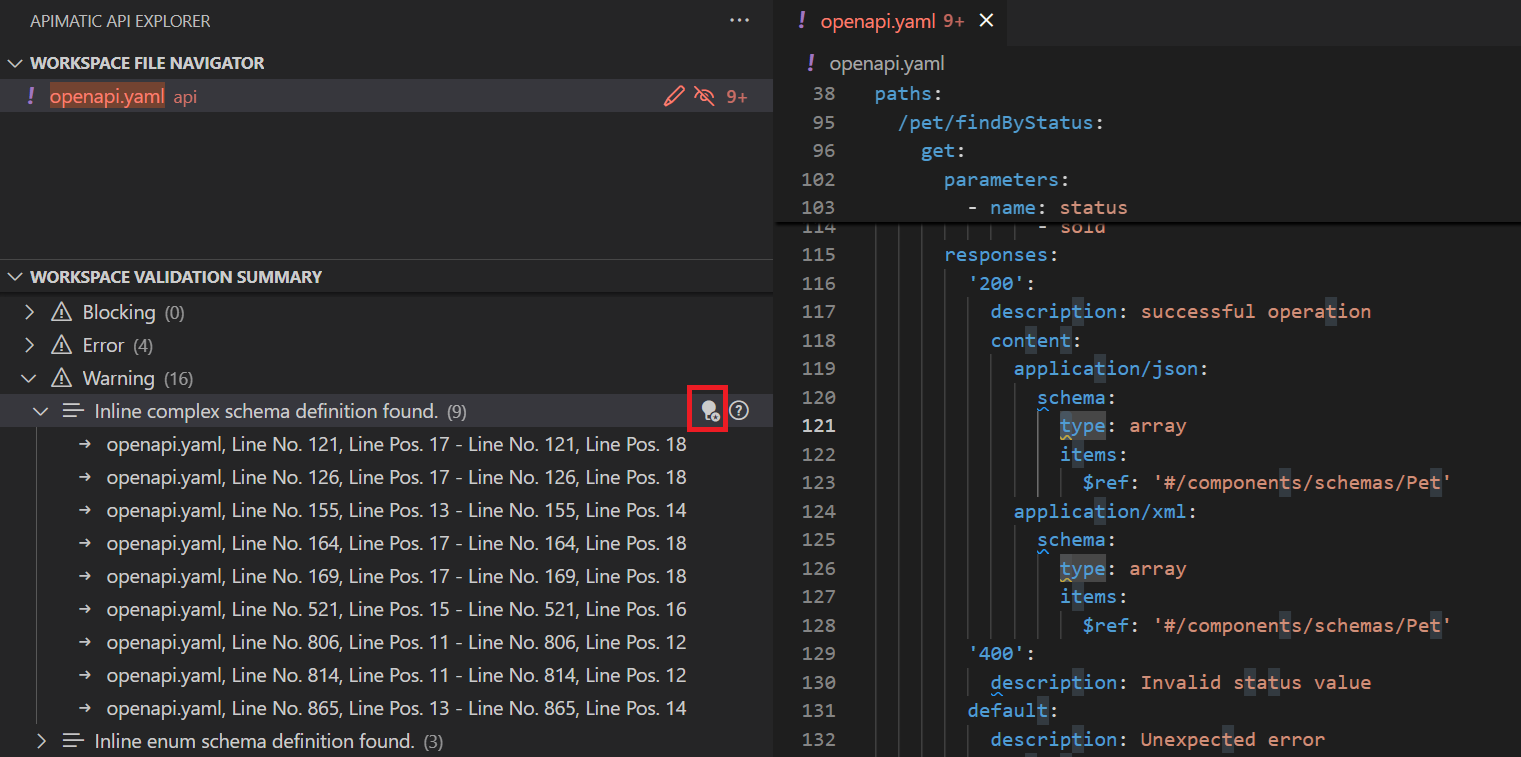Click the warning triangle icon beside Warning
This screenshot has width=1521, height=757.
(x=61, y=378)
